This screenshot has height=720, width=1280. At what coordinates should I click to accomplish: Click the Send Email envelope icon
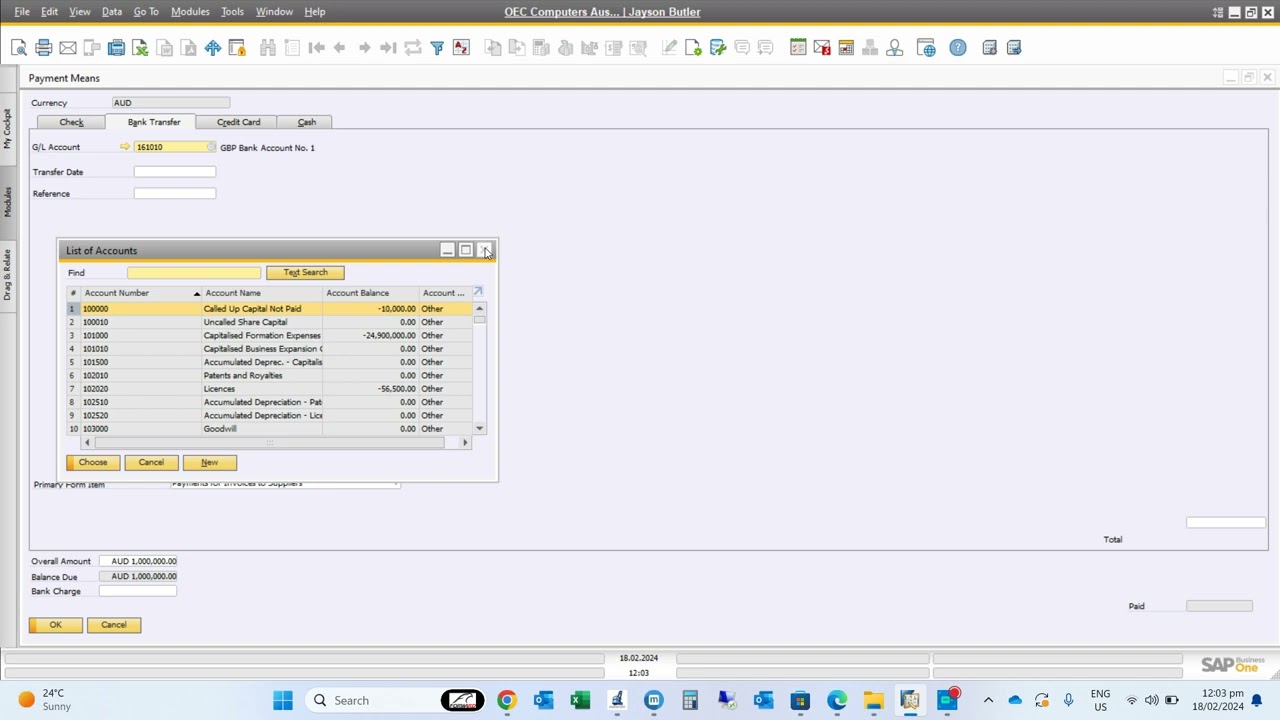coord(67,48)
